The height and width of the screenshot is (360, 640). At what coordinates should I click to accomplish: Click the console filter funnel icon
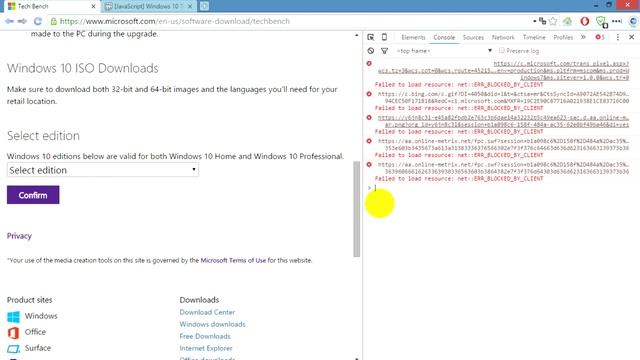click(x=384, y=51)
